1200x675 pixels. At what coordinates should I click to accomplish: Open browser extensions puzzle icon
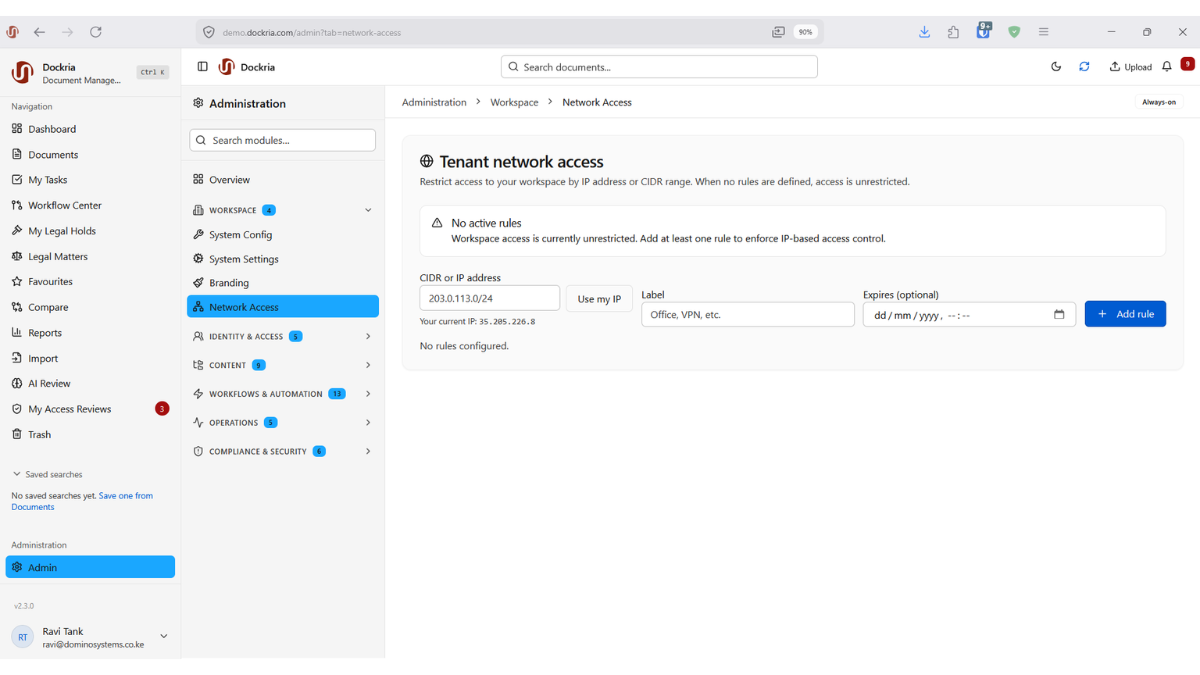point(953,32)
